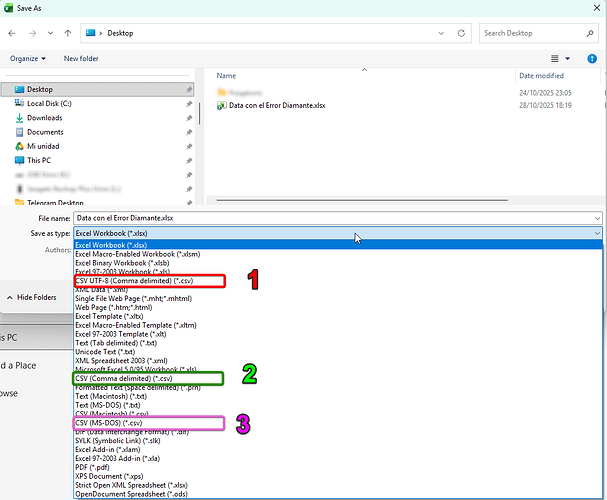Collapse the Save as type dropdown arrow
607x500 pixels.
coord(597,233)
